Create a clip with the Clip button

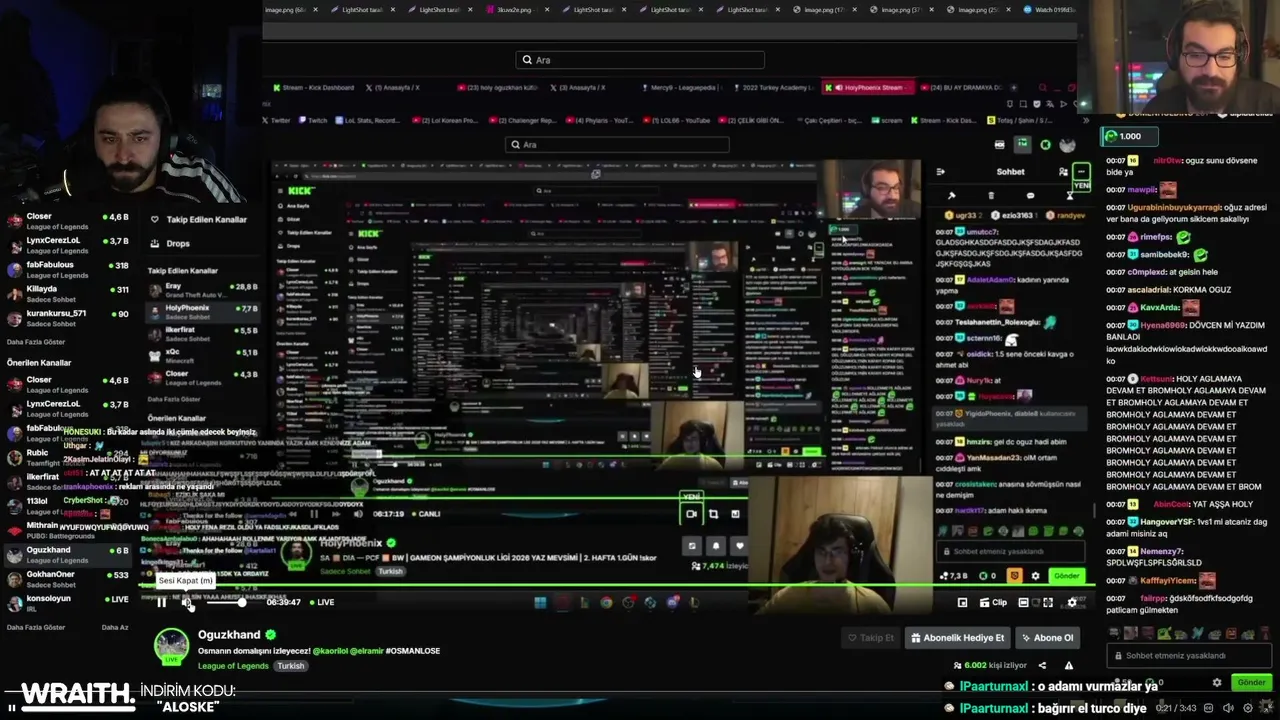pos(993,603)
